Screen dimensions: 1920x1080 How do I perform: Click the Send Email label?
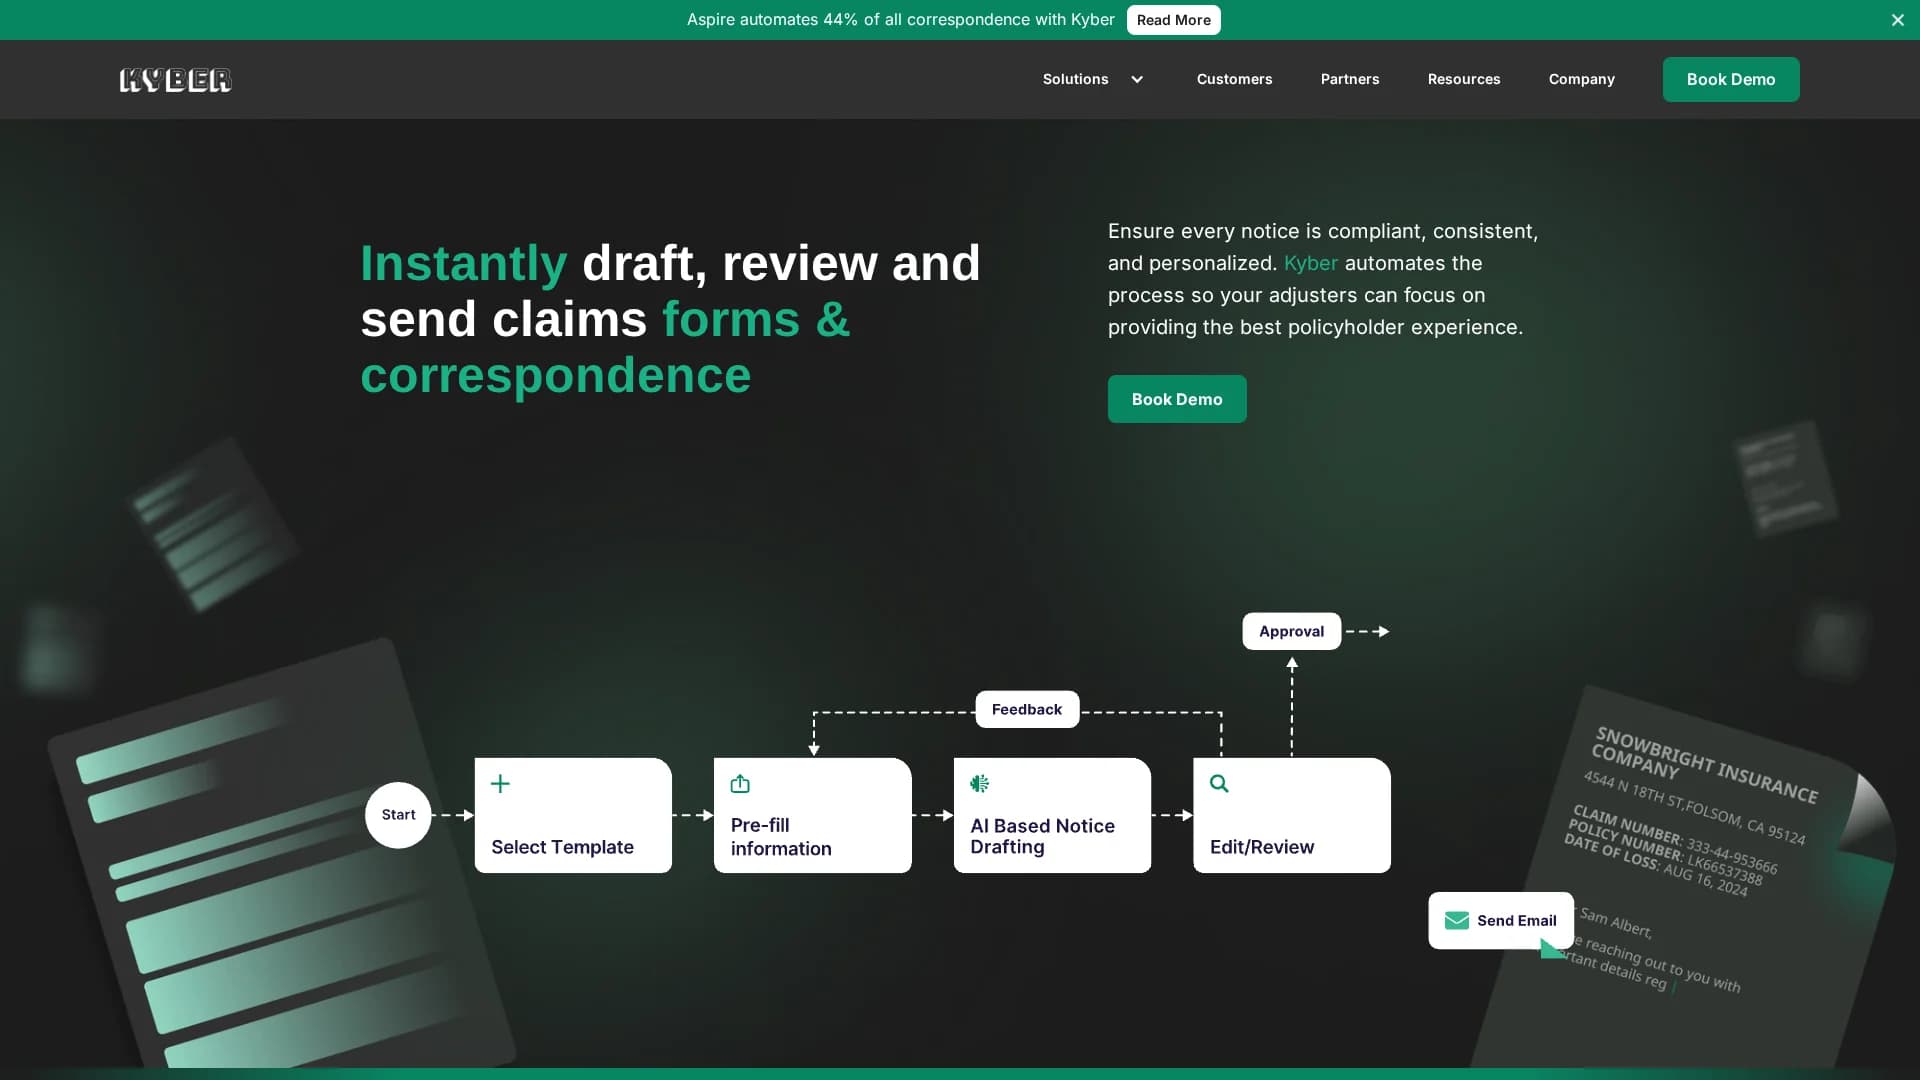(1516, 921)
